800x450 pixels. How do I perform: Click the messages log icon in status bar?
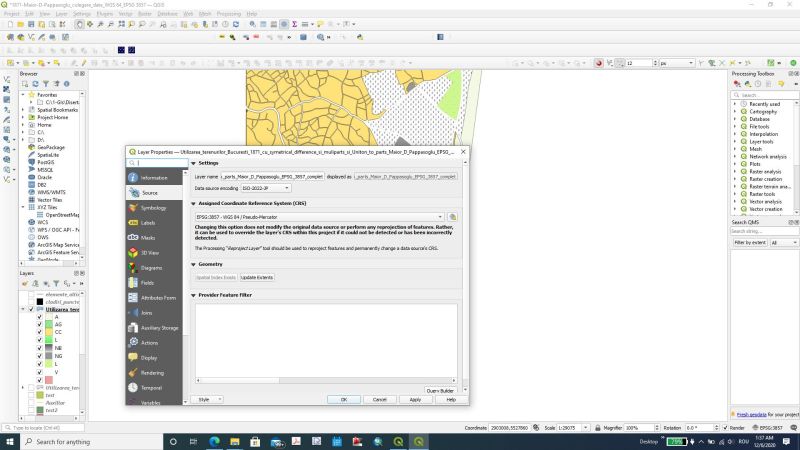[793, 428]
